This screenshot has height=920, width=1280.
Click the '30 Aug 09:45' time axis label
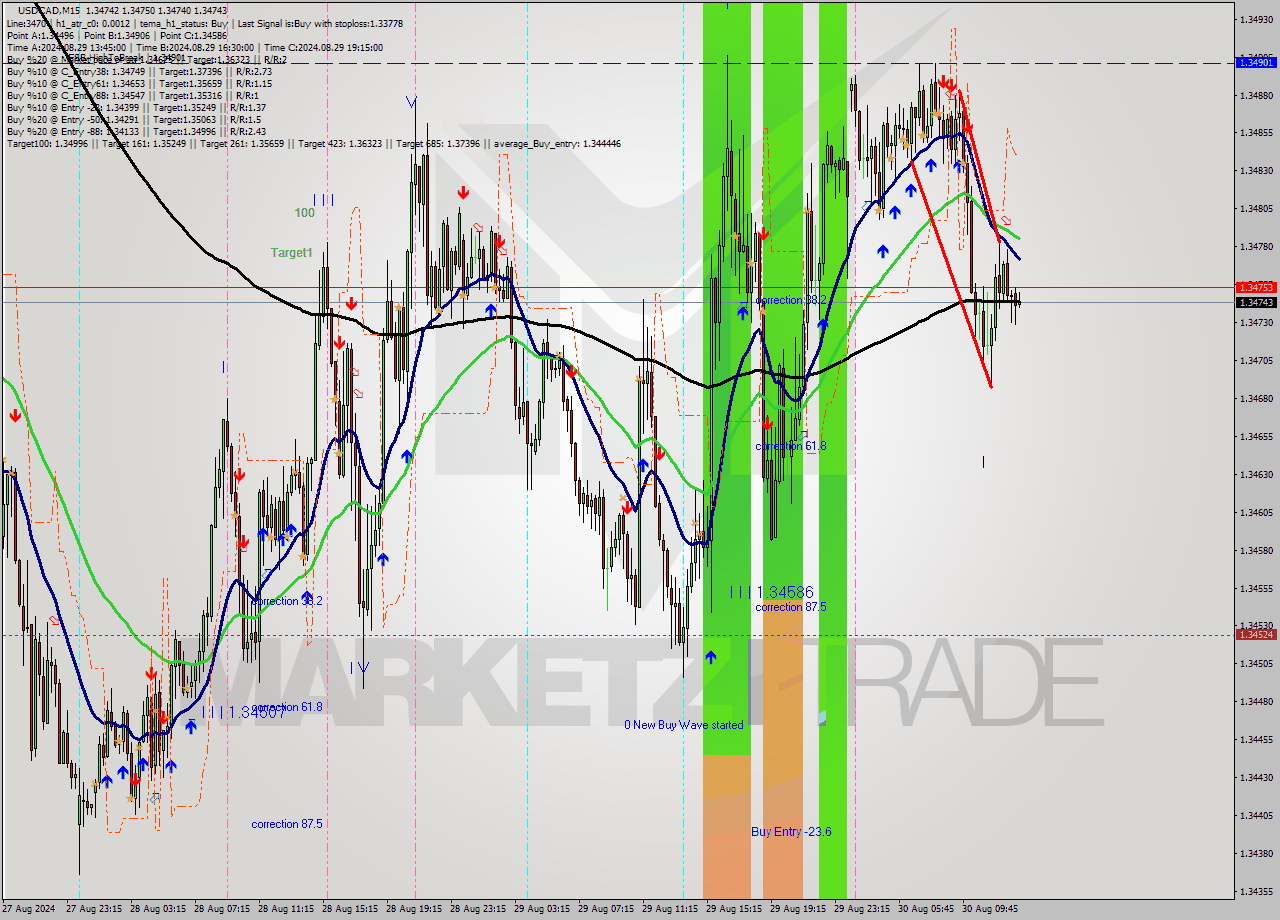[990, 909]
